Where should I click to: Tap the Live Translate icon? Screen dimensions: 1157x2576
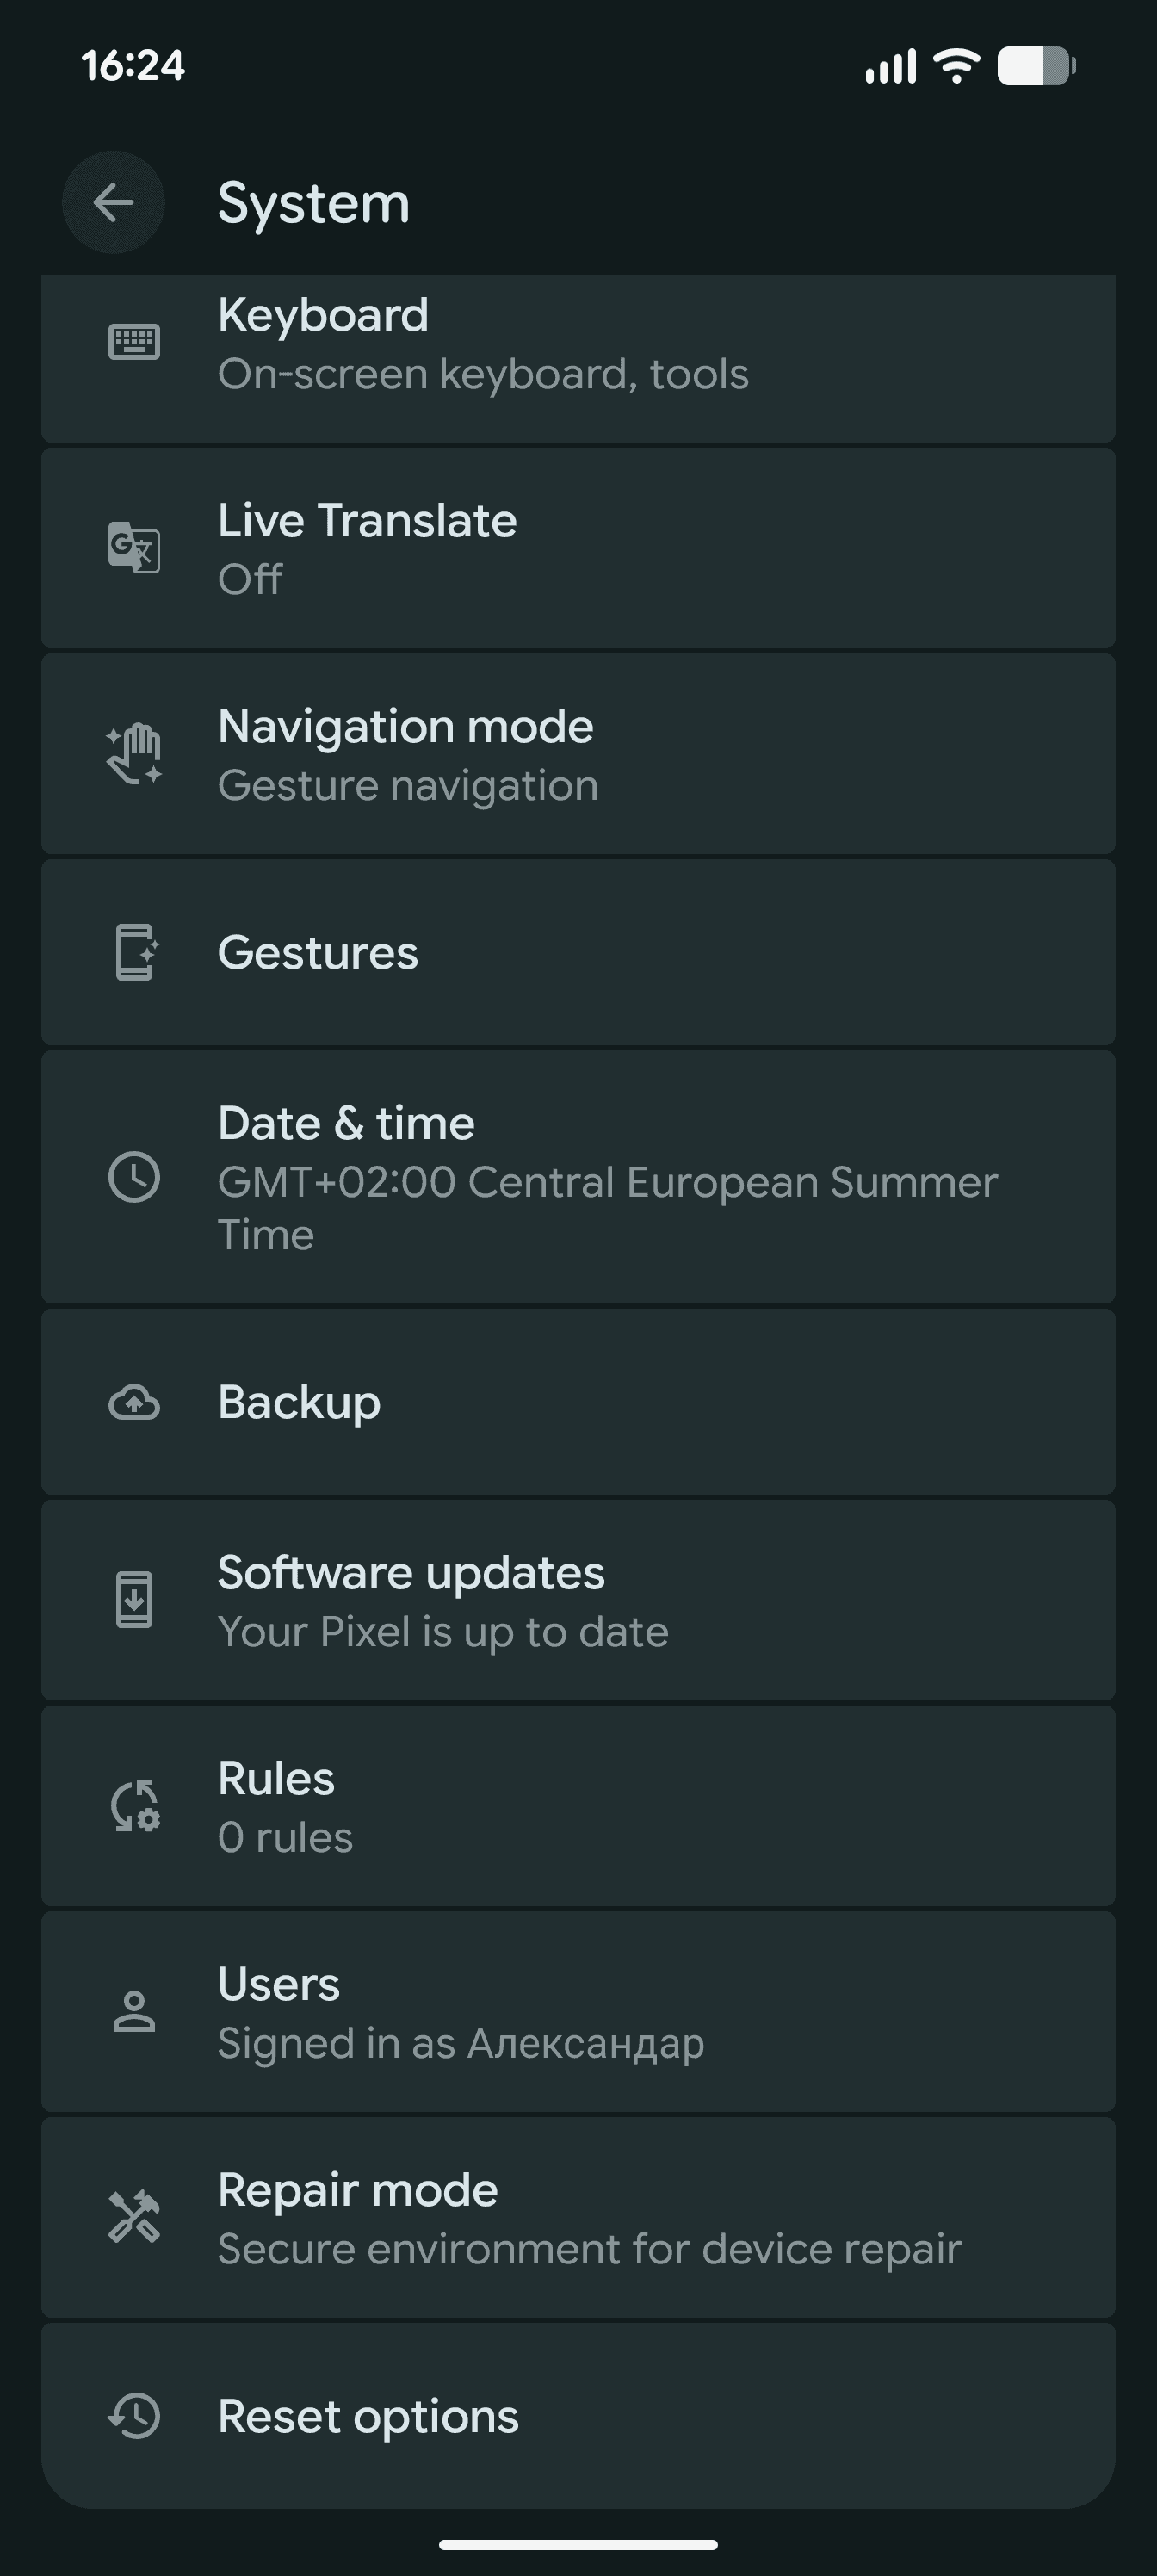click(x=134, y=548)
